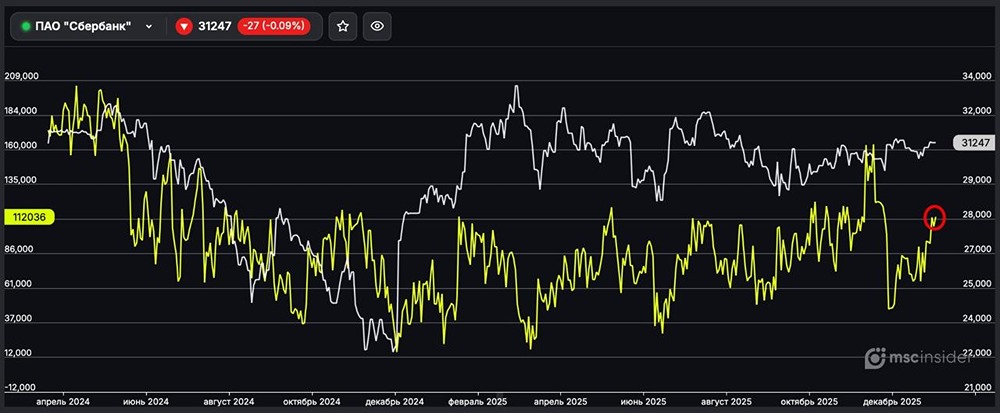Click the июнь 2025 date label
Viewport: 1000px width, 413px height.
coord(643,402)
